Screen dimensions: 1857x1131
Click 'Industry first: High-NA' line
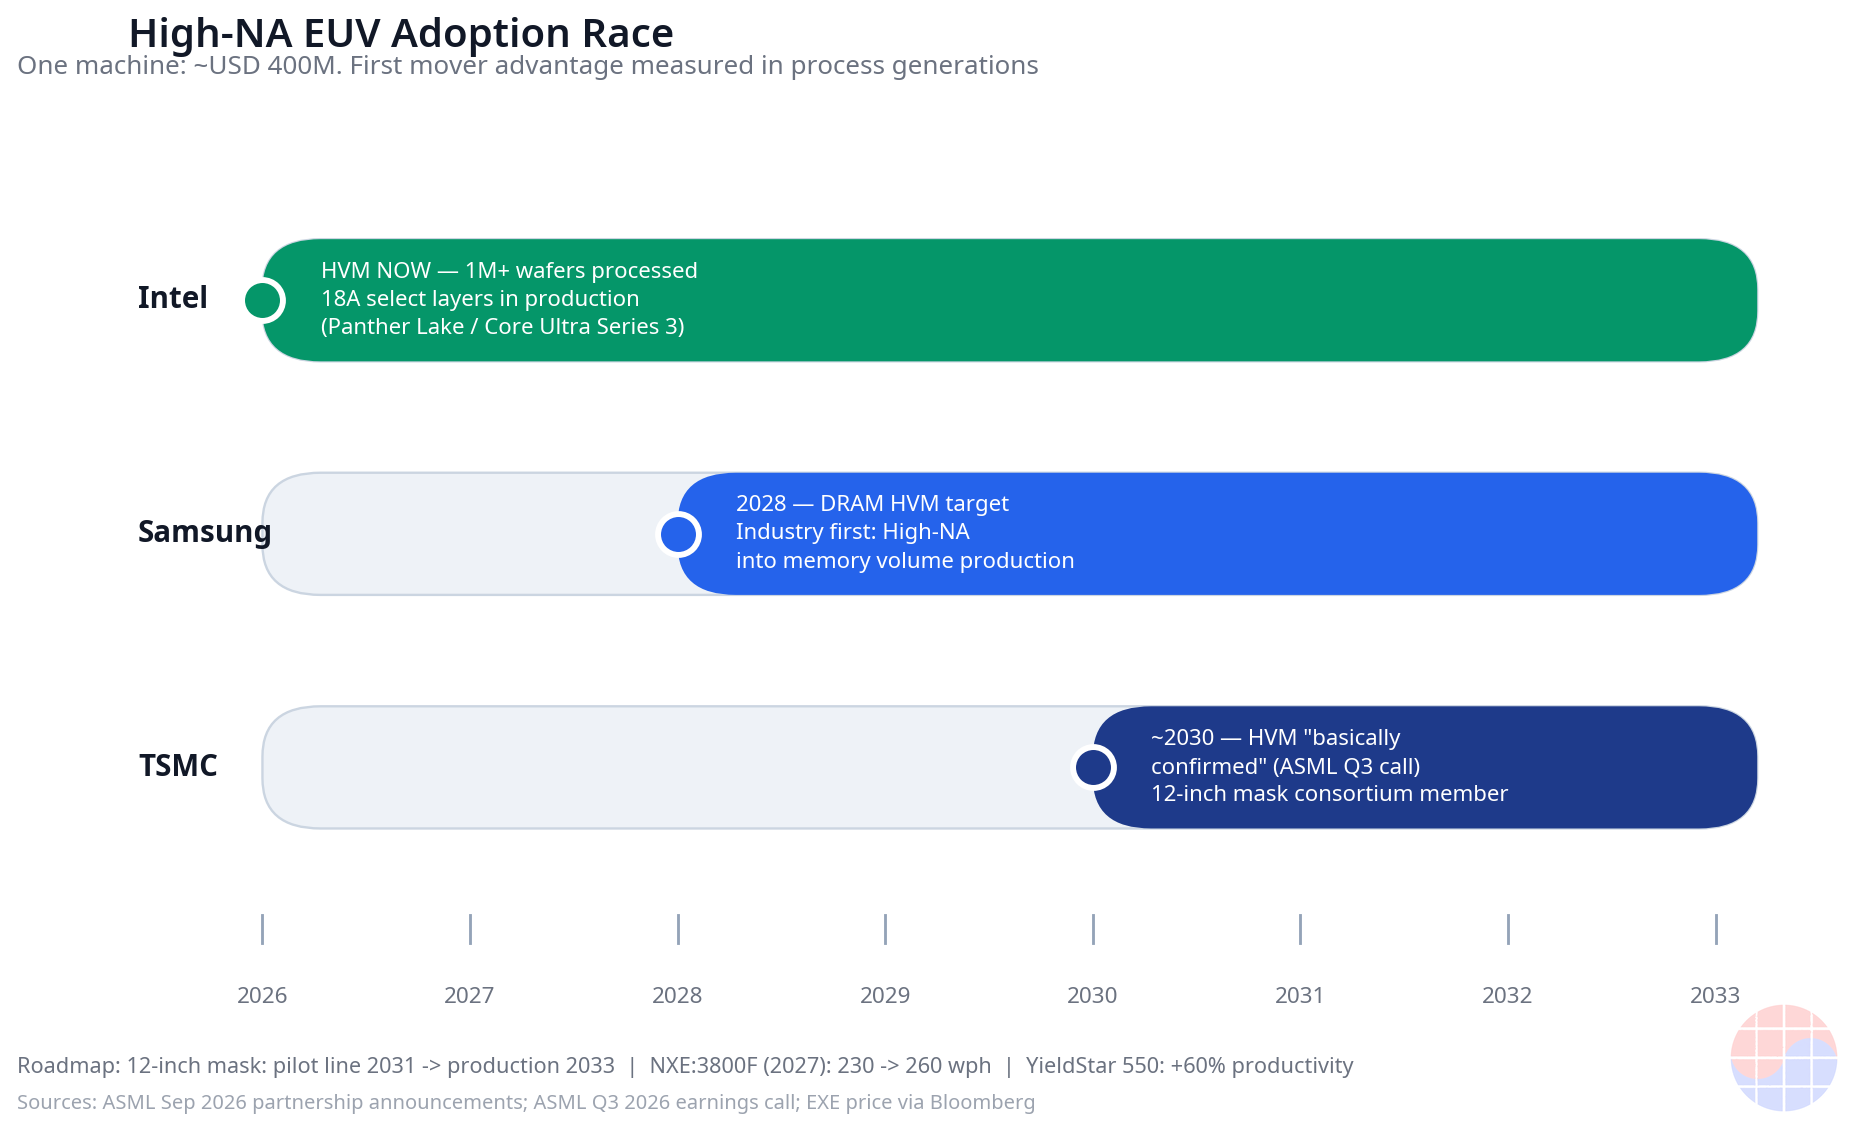tap(853, 532)
